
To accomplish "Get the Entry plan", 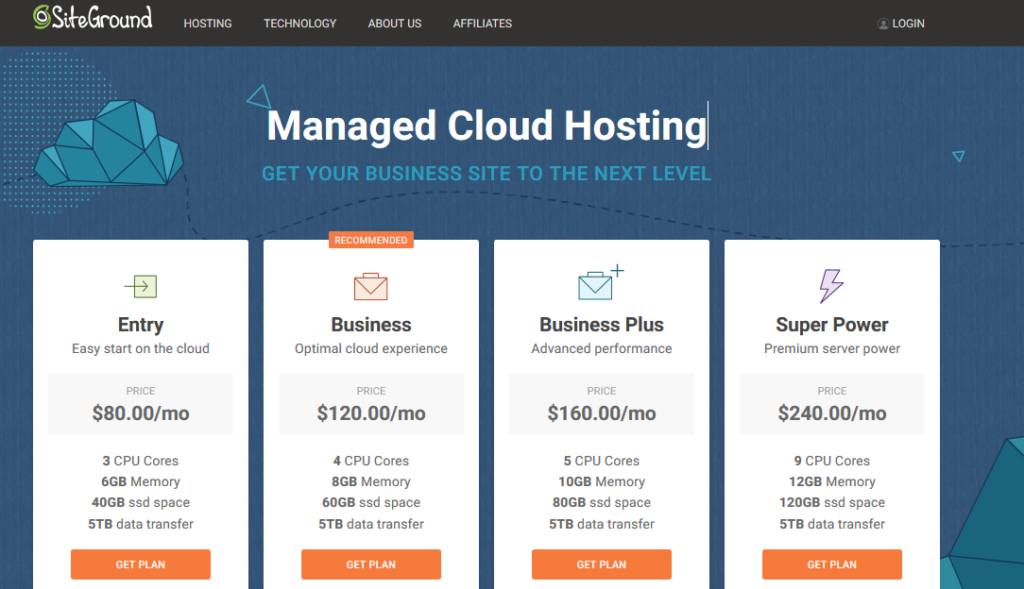I will coord(140,564).
